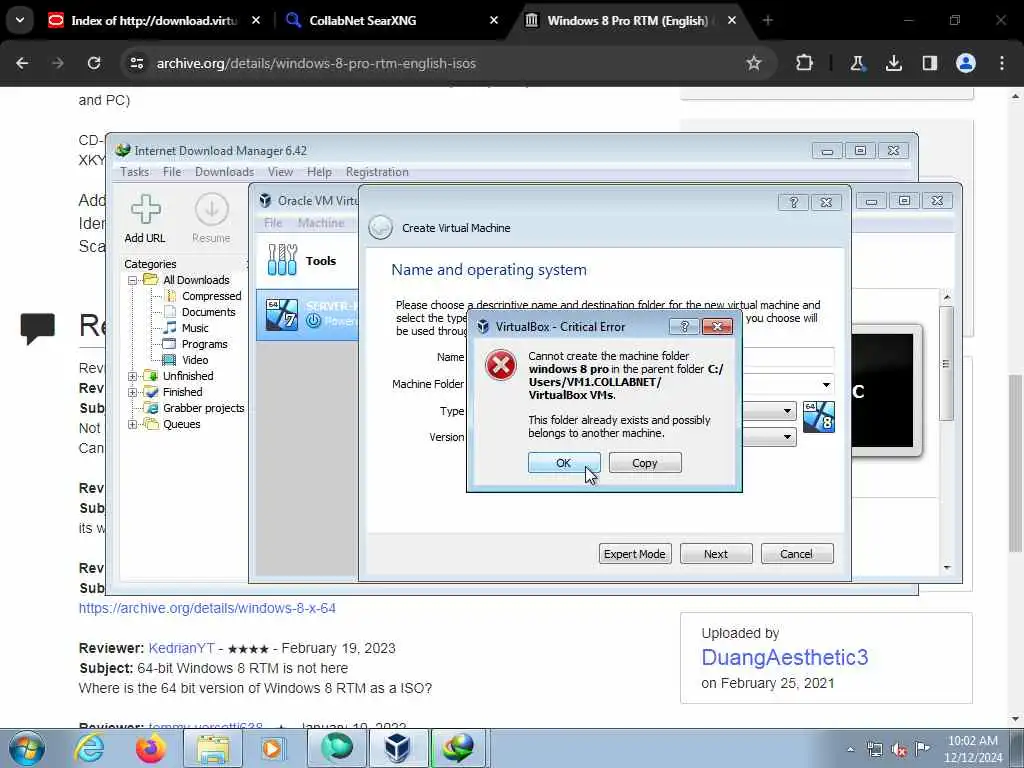1024x768 pixels.
Task: Open Internet Explorer from taskbar
Action: click(x=89, y=748)
